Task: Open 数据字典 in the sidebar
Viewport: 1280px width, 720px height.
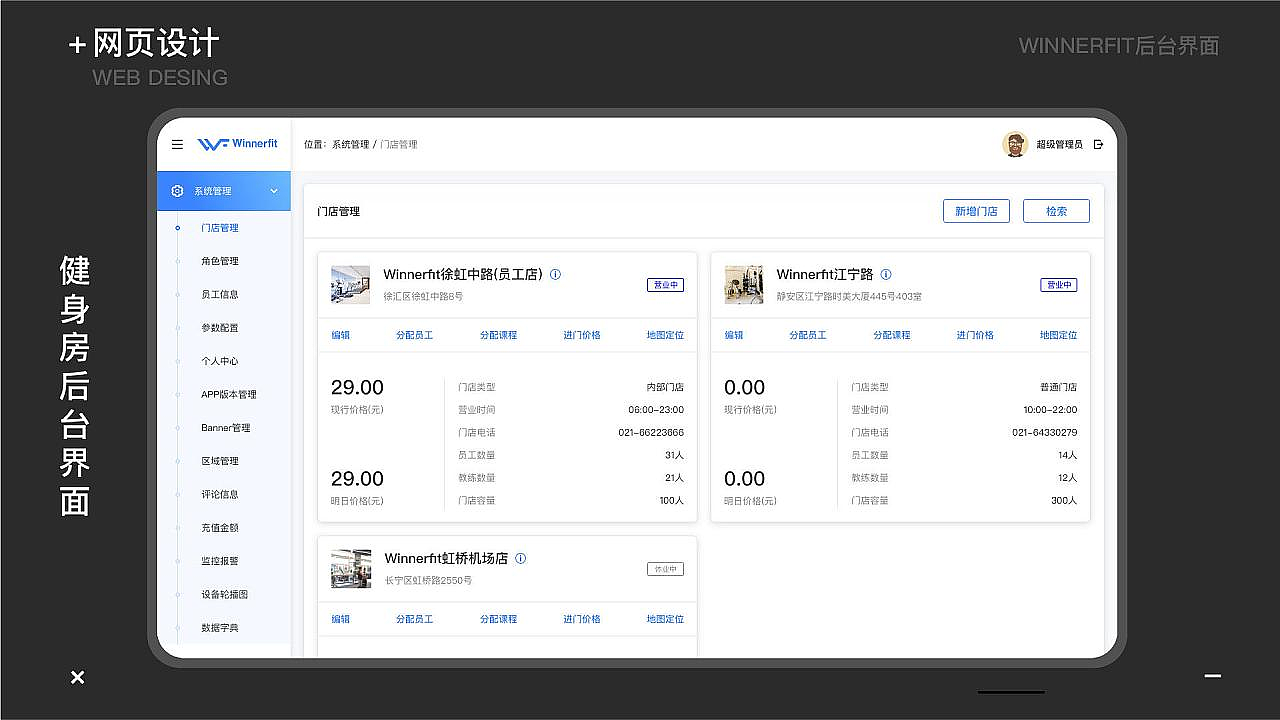Action: pos(220,628)
